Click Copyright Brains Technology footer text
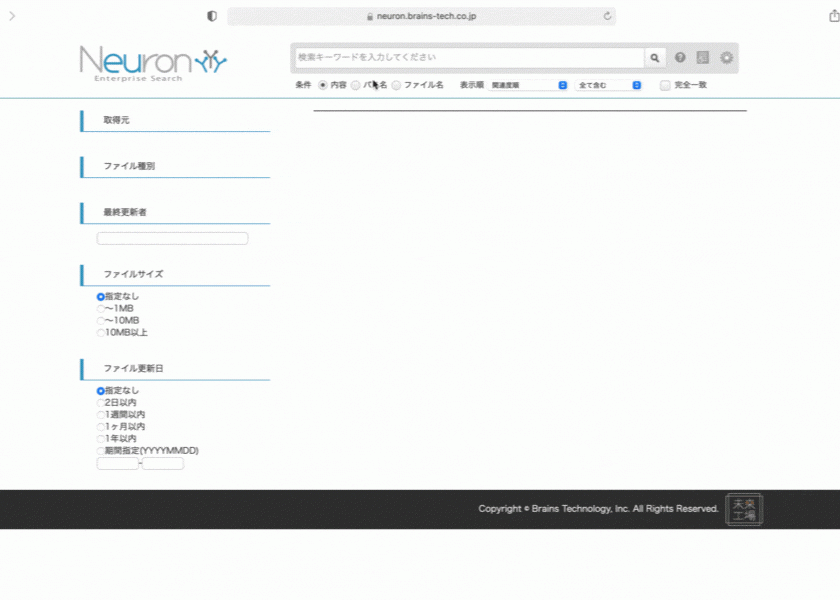This screenshot has height=600, width=840. (x=598, y=509)
